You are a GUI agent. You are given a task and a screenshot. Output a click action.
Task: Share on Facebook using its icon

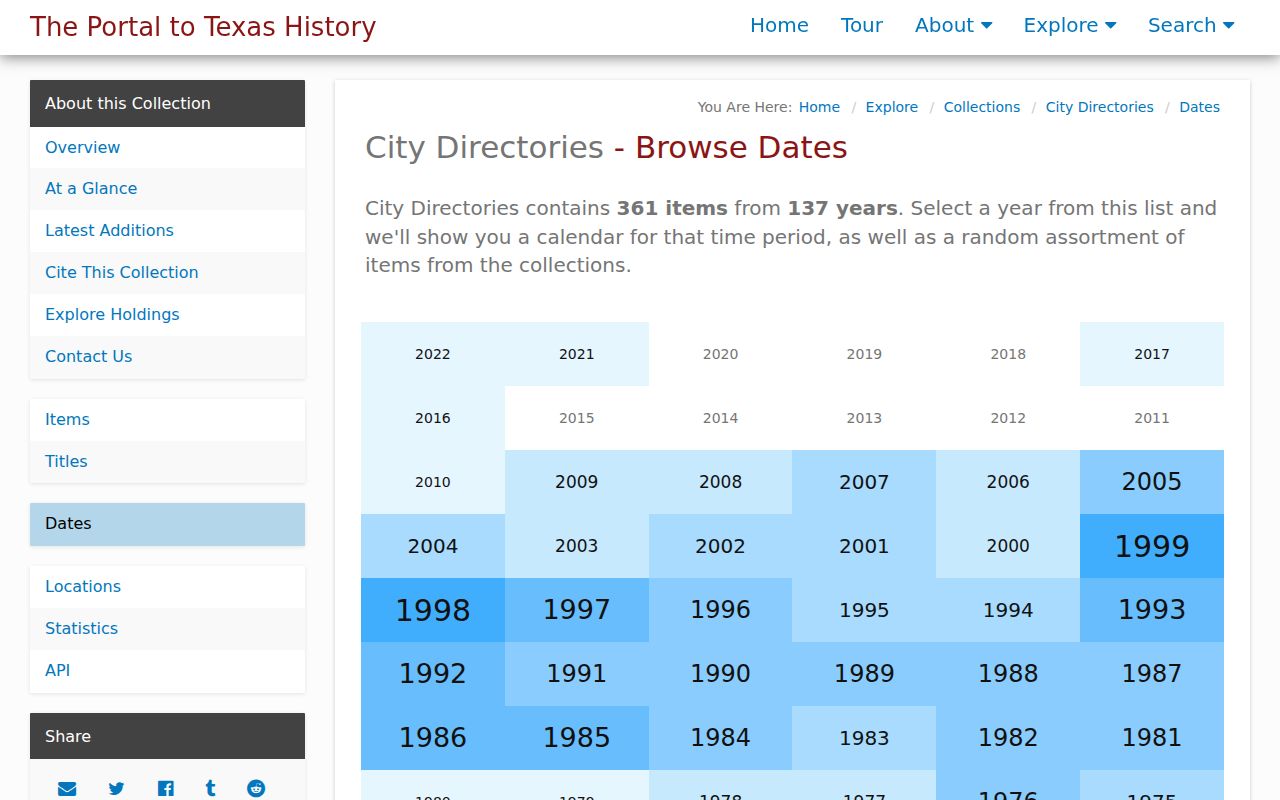click(x=166, y=788)
